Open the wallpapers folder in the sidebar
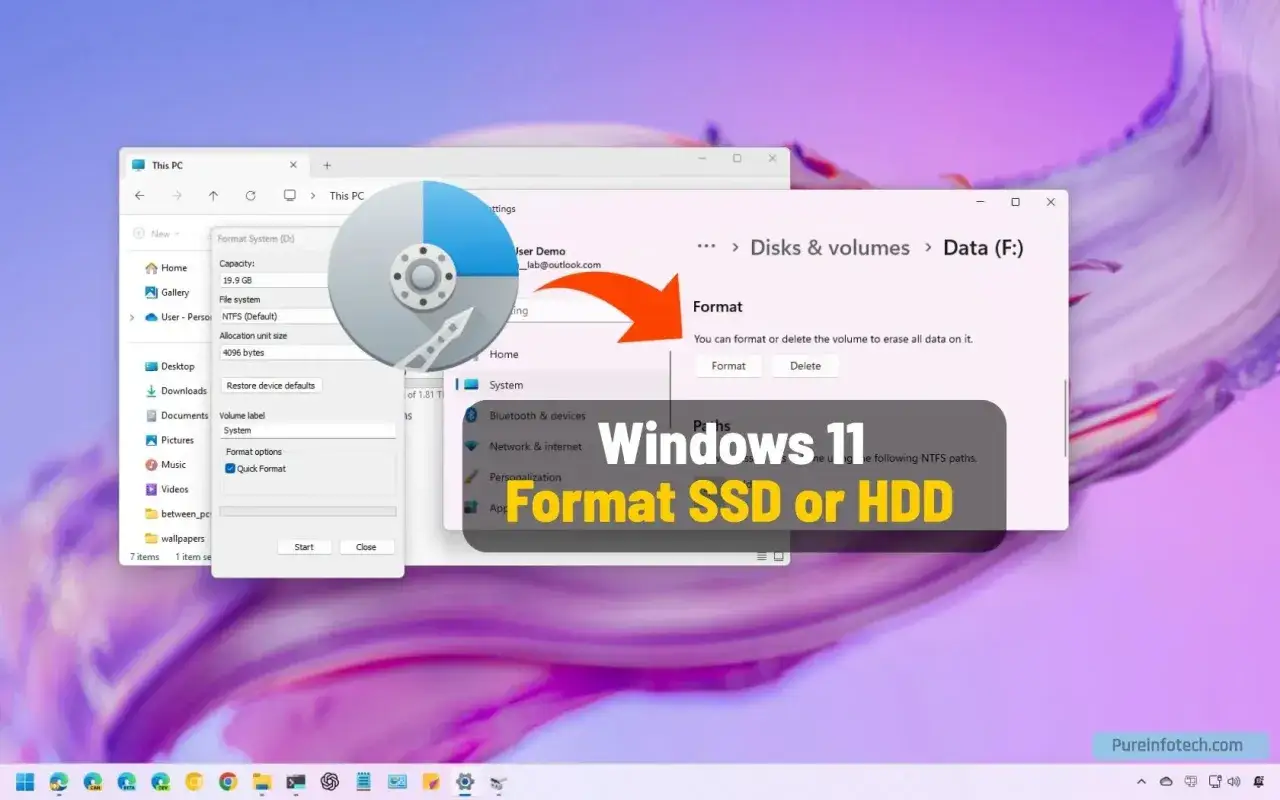 pos(174,538)
